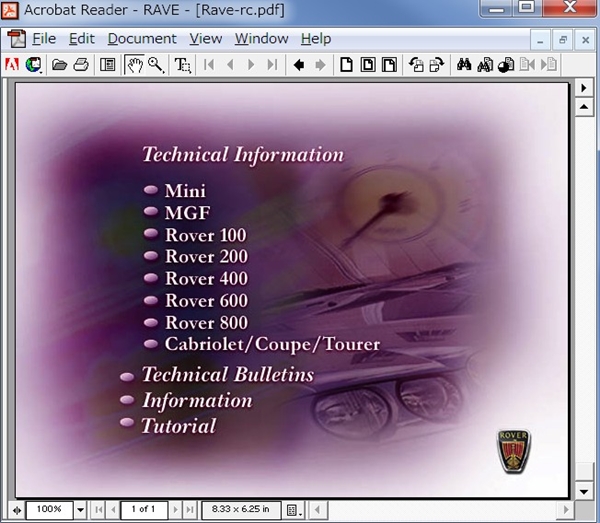Go to previous view with black left arrow
Viewport: 600px width, 523px height.
coord(299,65)
